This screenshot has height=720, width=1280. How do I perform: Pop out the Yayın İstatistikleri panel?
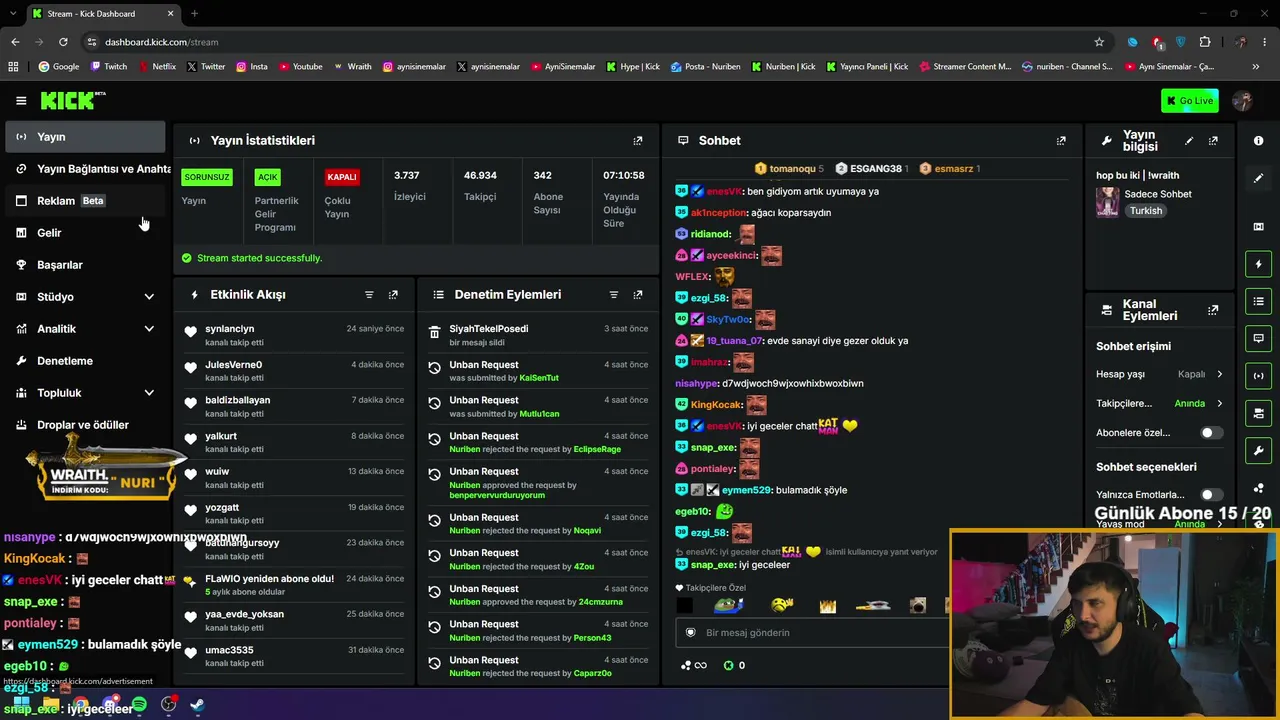(638, 141)
